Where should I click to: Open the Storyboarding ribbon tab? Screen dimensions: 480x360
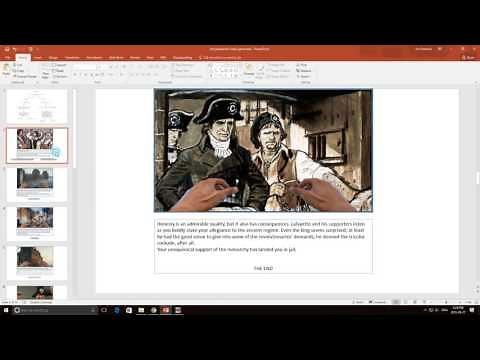tap(182, 57)
